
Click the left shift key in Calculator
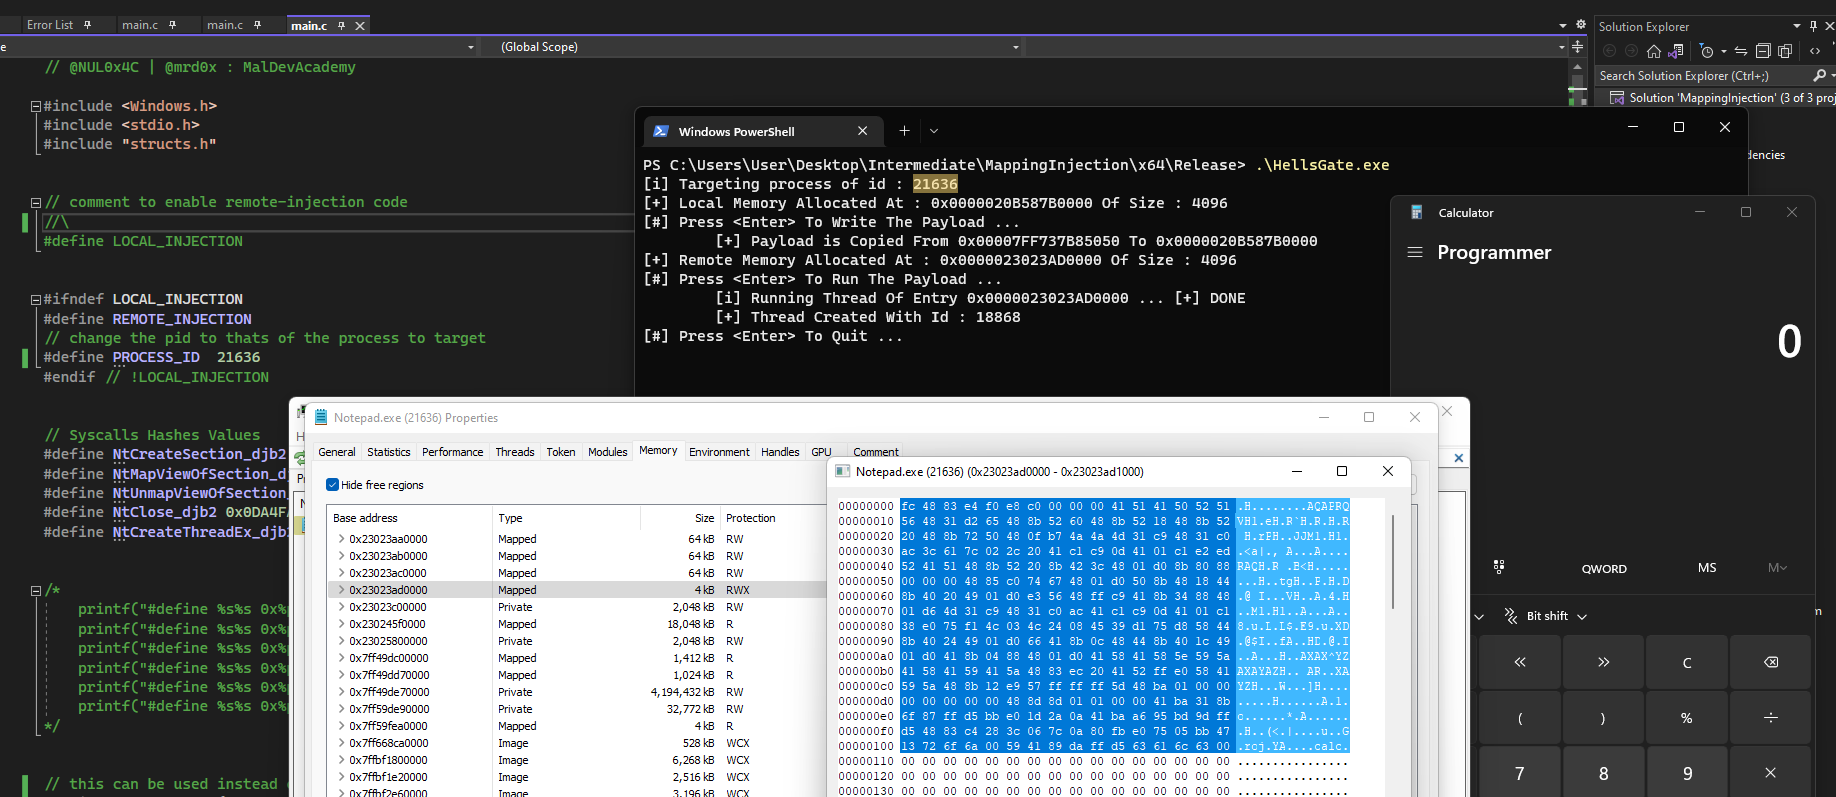pyautogui.click(x=1520, y=662)
